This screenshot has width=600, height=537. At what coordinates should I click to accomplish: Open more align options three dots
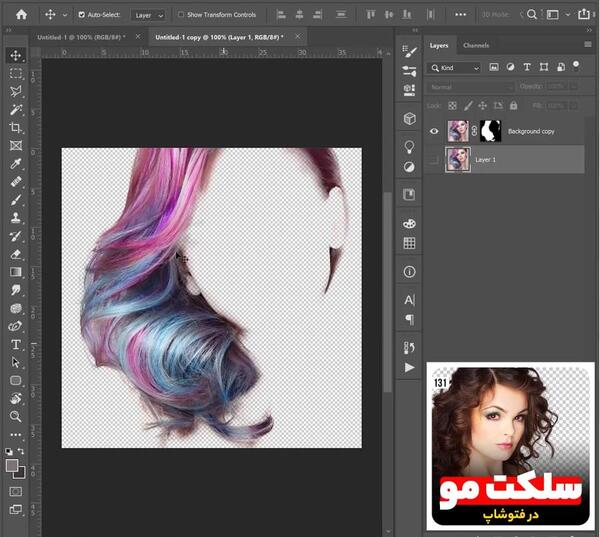tap(460, 15)
